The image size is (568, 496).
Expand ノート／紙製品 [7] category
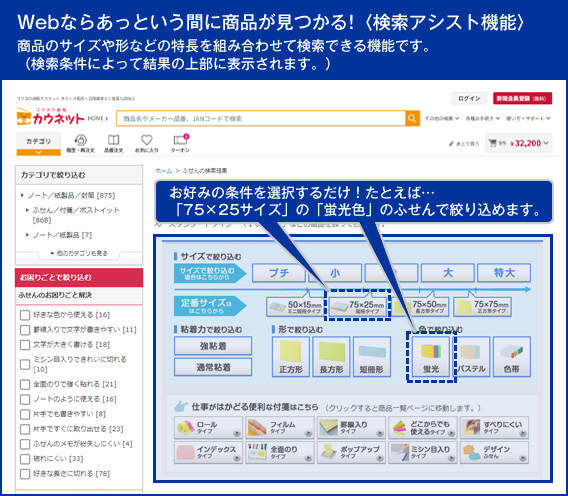[x=60, y=235]
